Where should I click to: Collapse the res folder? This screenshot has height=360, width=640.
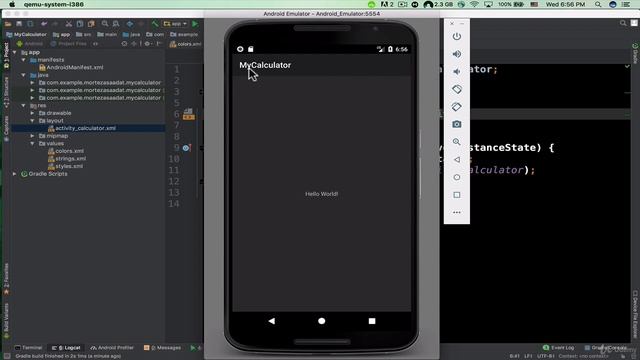24,105
